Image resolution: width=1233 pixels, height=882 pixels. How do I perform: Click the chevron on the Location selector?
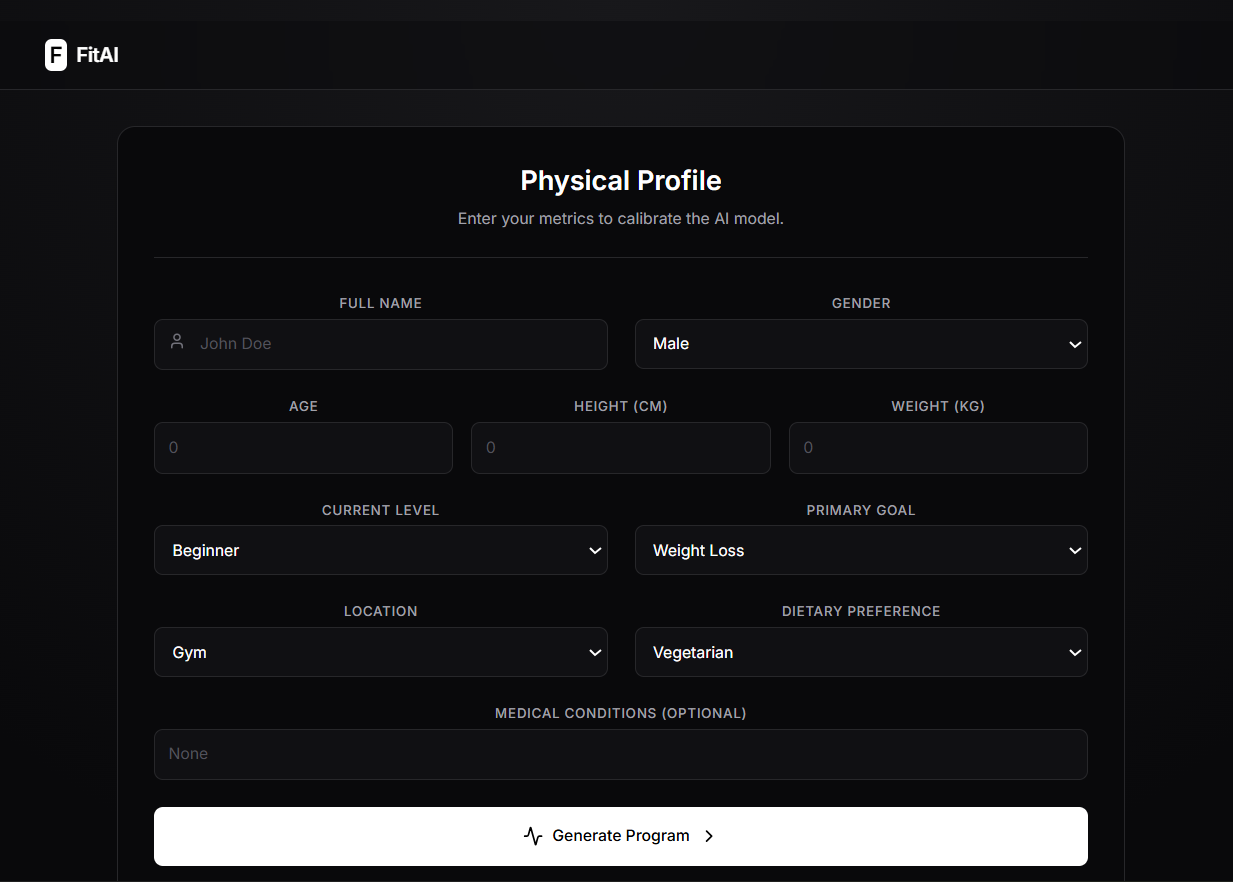pyautogui.click(x=595, y=652)
